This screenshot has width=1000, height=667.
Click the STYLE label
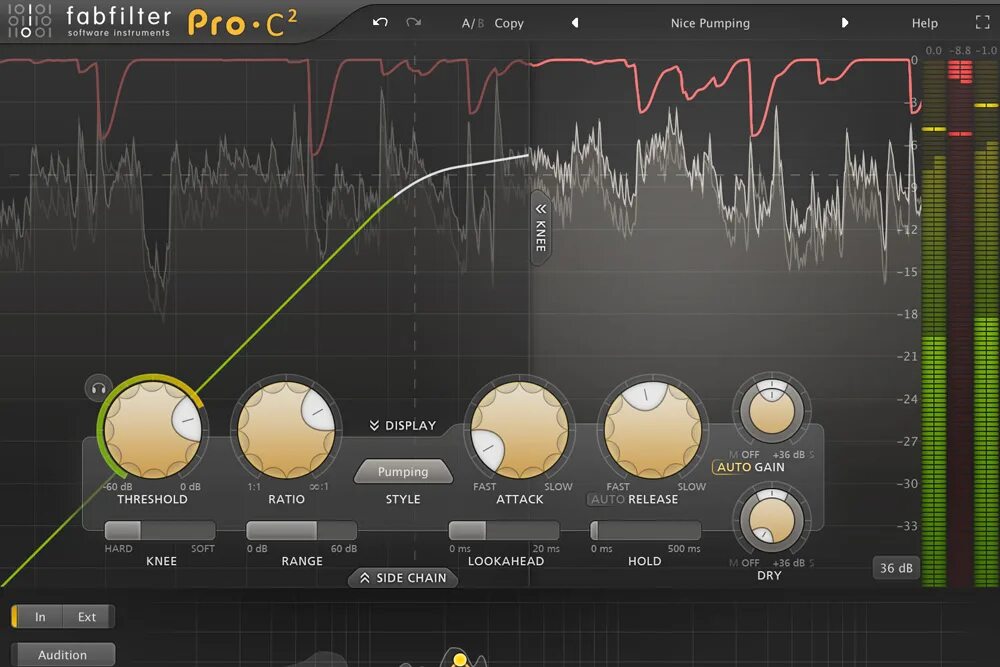pyautogui.click(x=403, y=499)
